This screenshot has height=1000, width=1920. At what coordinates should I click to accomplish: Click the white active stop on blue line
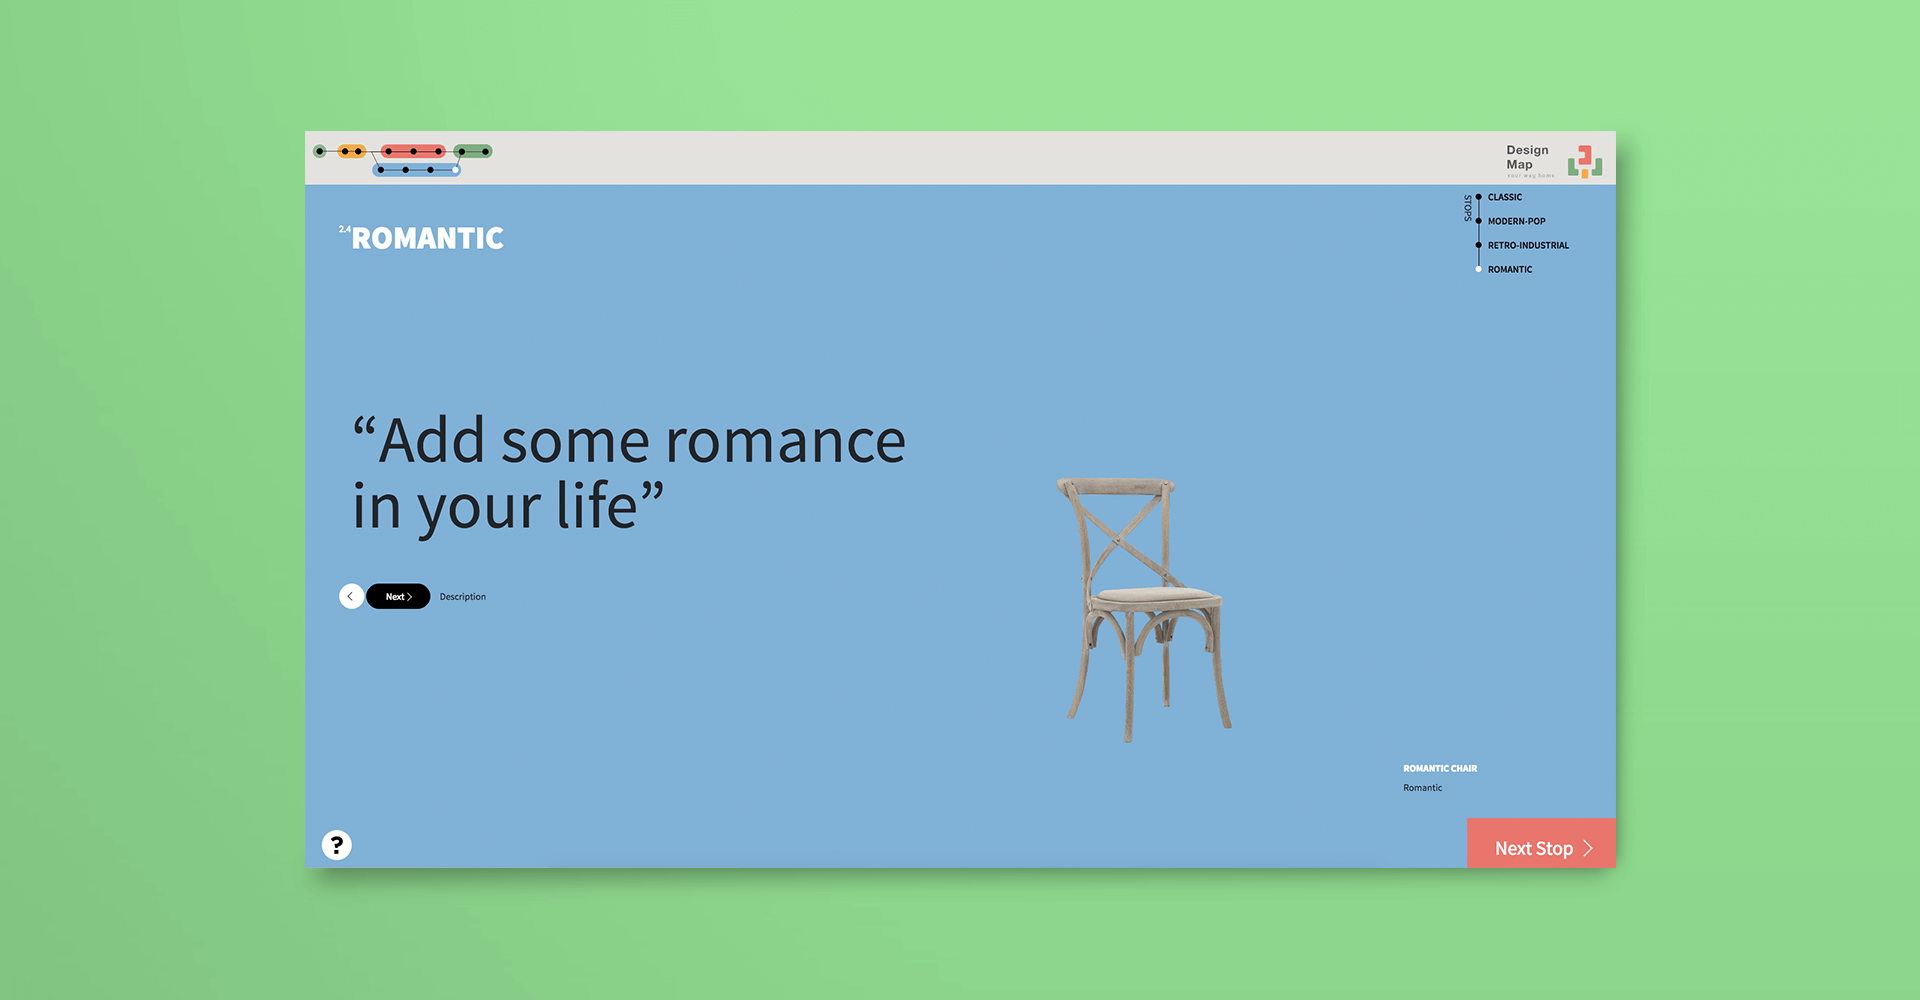point(456,170)
